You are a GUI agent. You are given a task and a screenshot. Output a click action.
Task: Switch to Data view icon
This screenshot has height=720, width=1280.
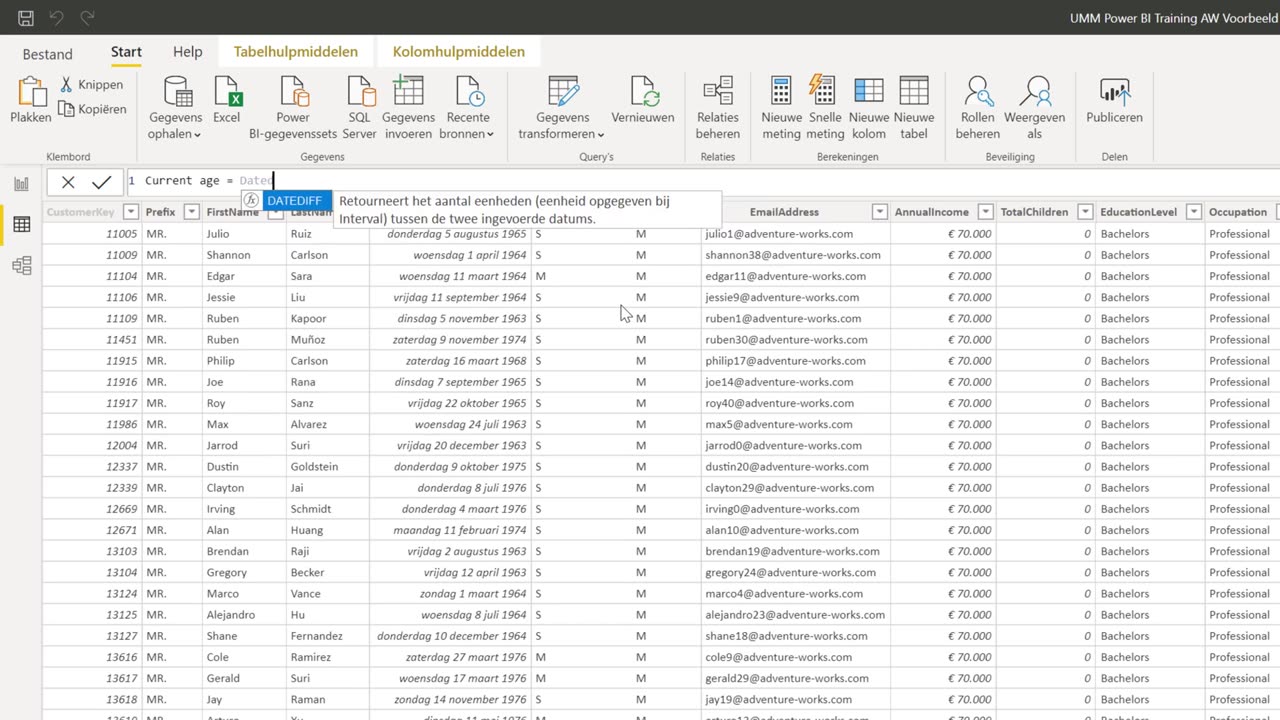click(21, 225)
